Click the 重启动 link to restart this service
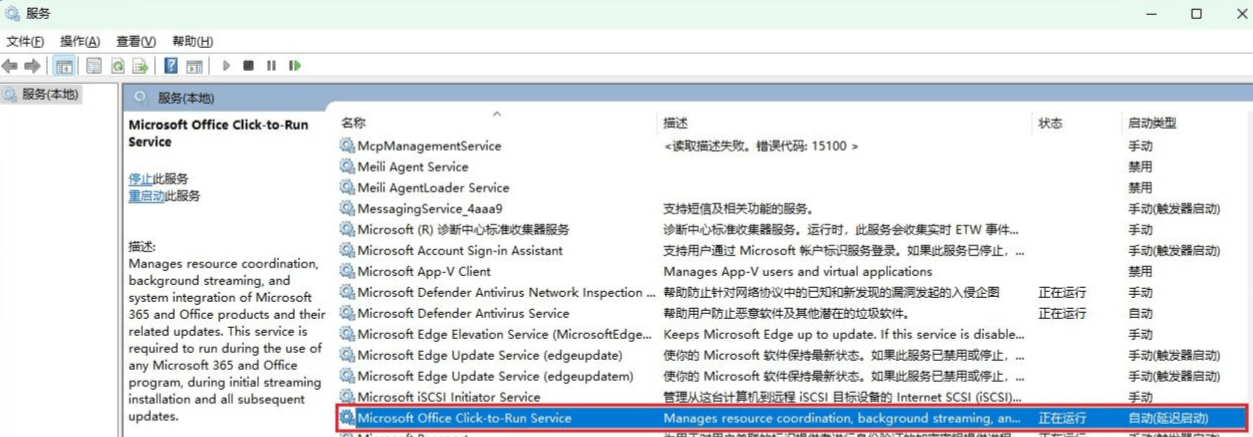This screenshot has height=437, width=1253. pos(146,196)
